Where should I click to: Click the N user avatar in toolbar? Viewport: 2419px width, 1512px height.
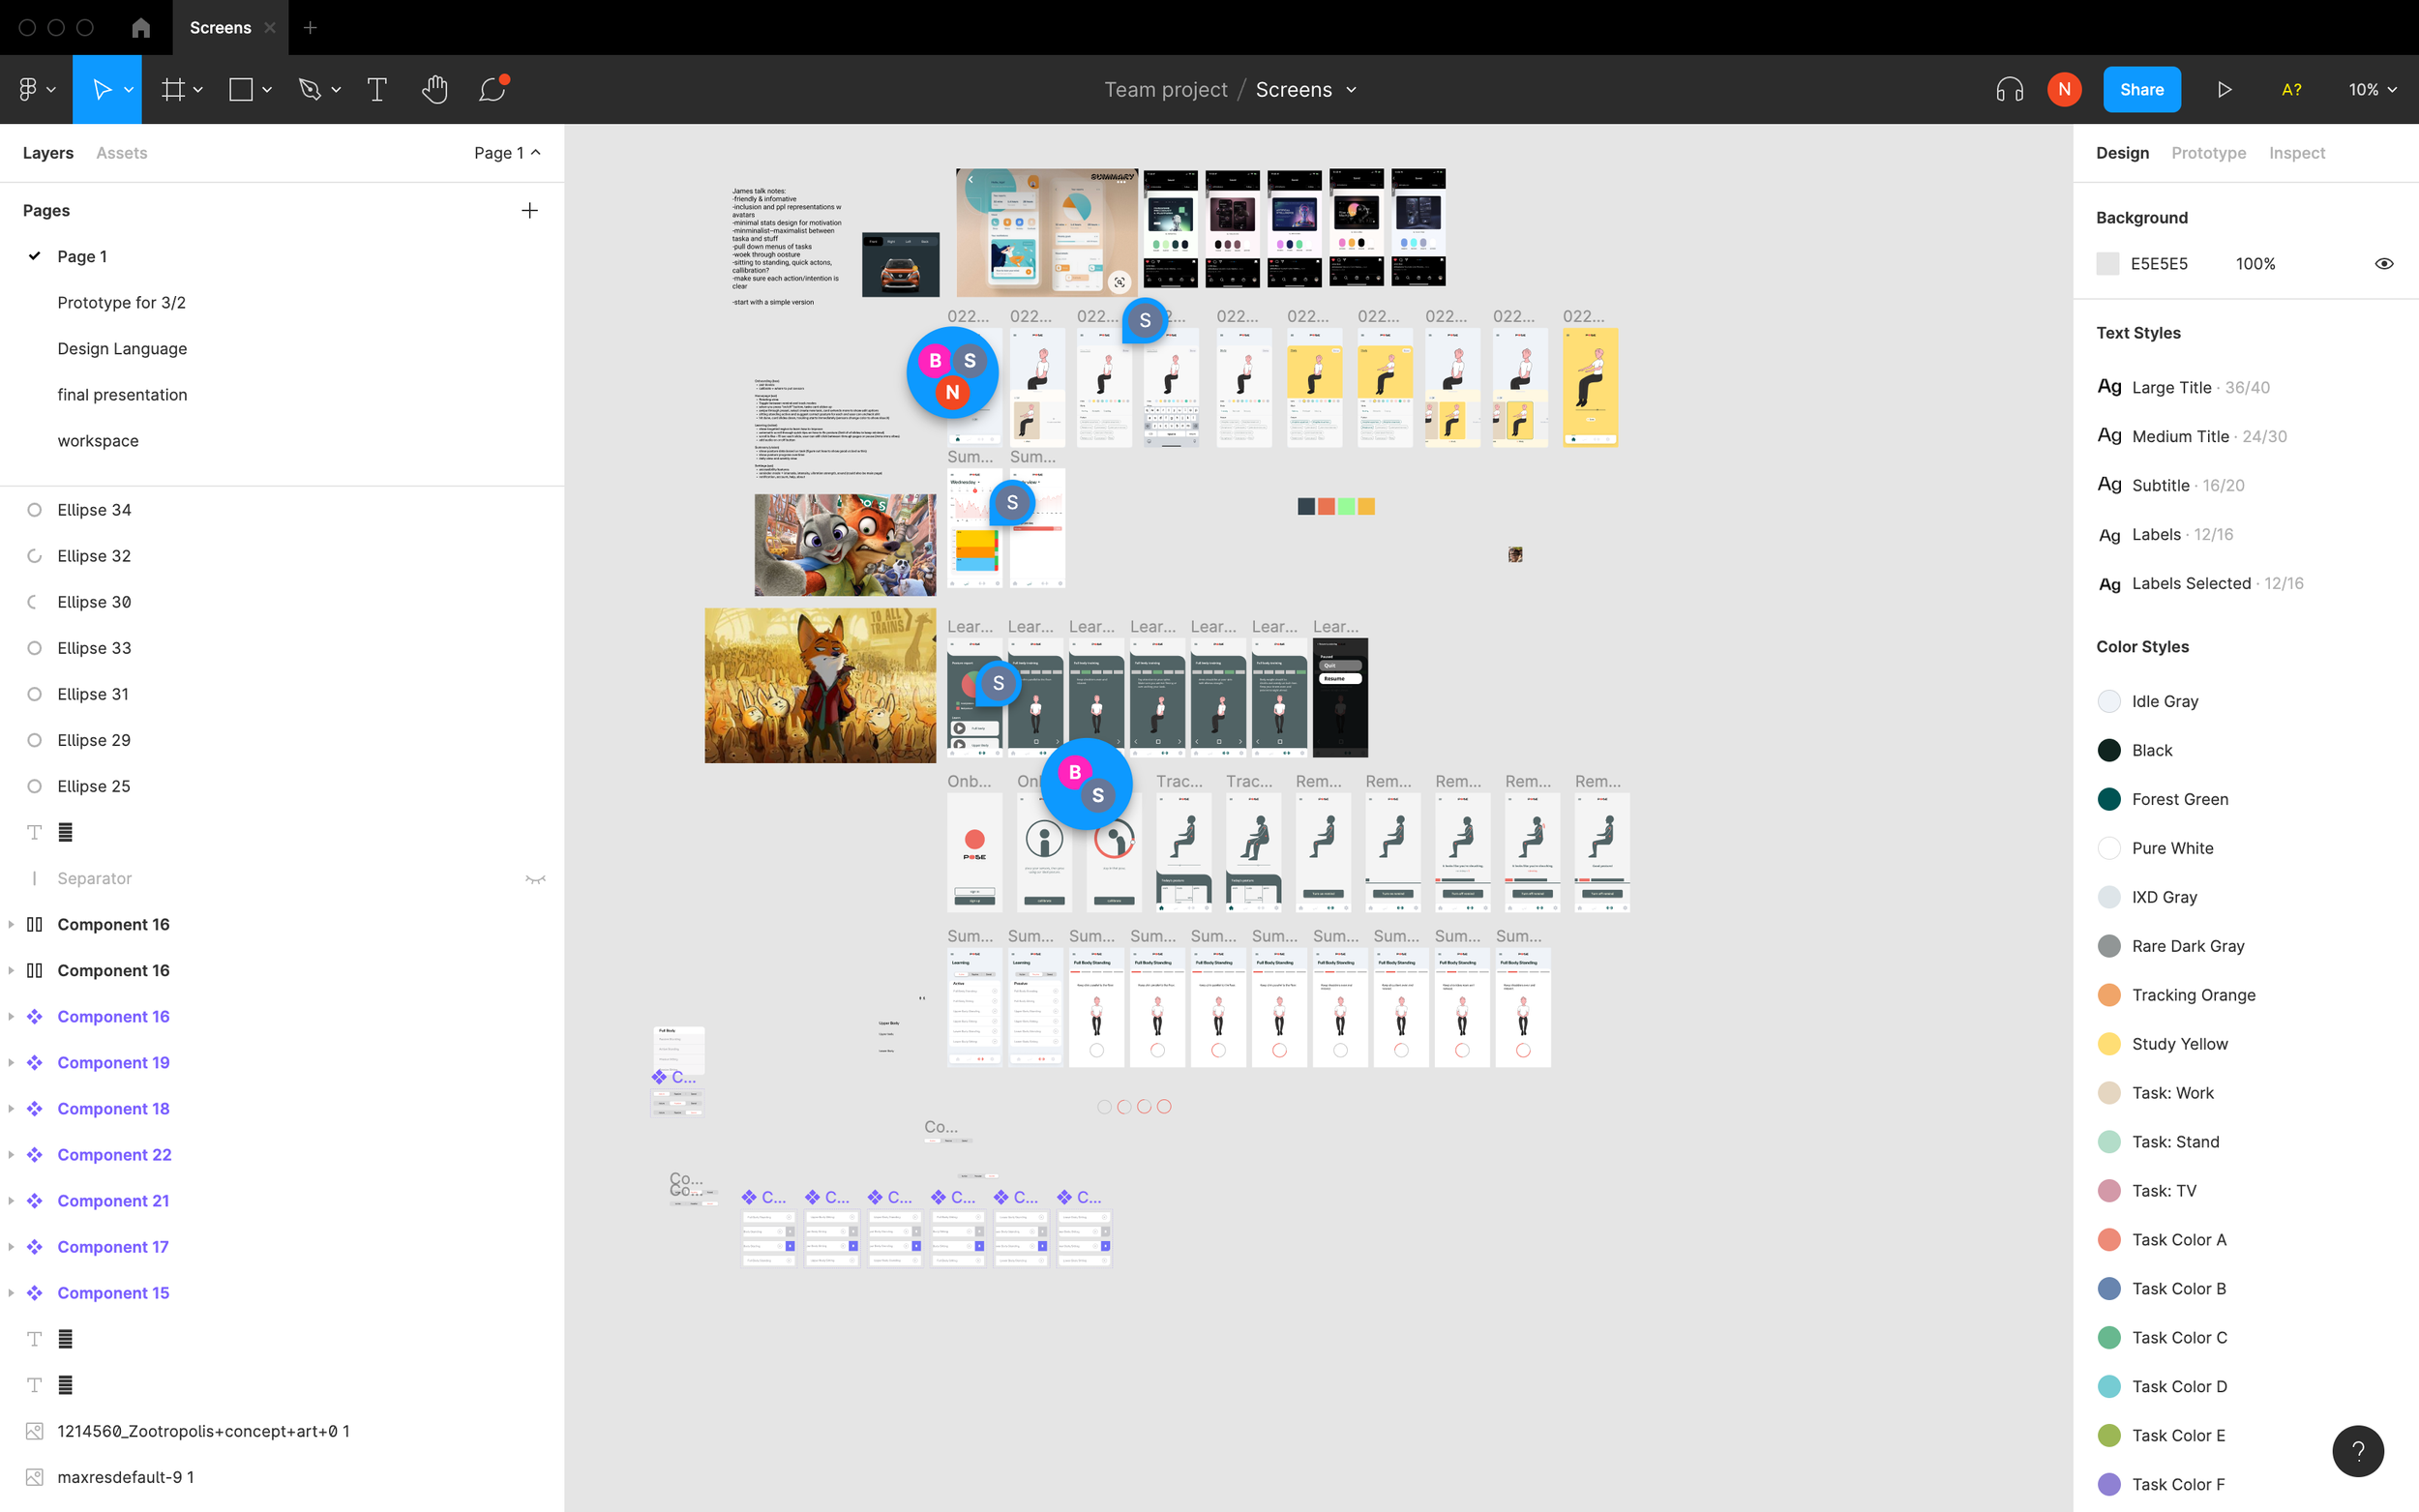pos(2064,89)
